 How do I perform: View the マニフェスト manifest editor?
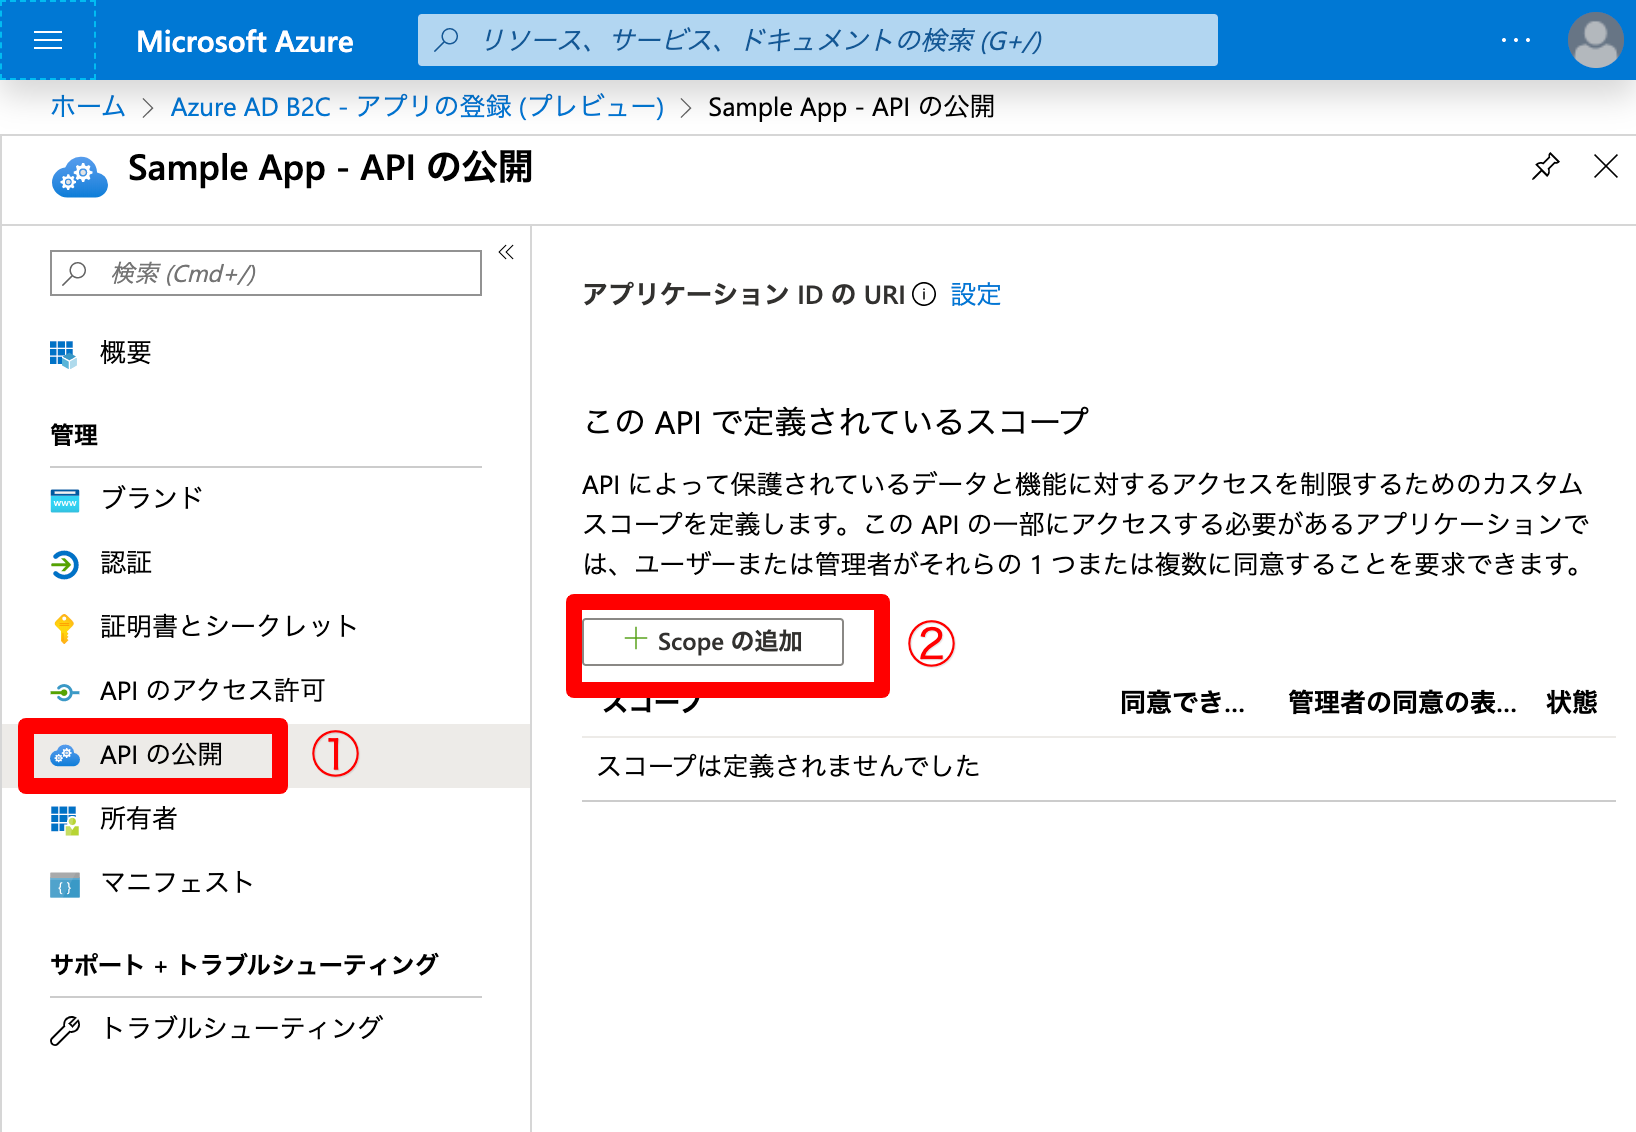(x=63, y=883)
